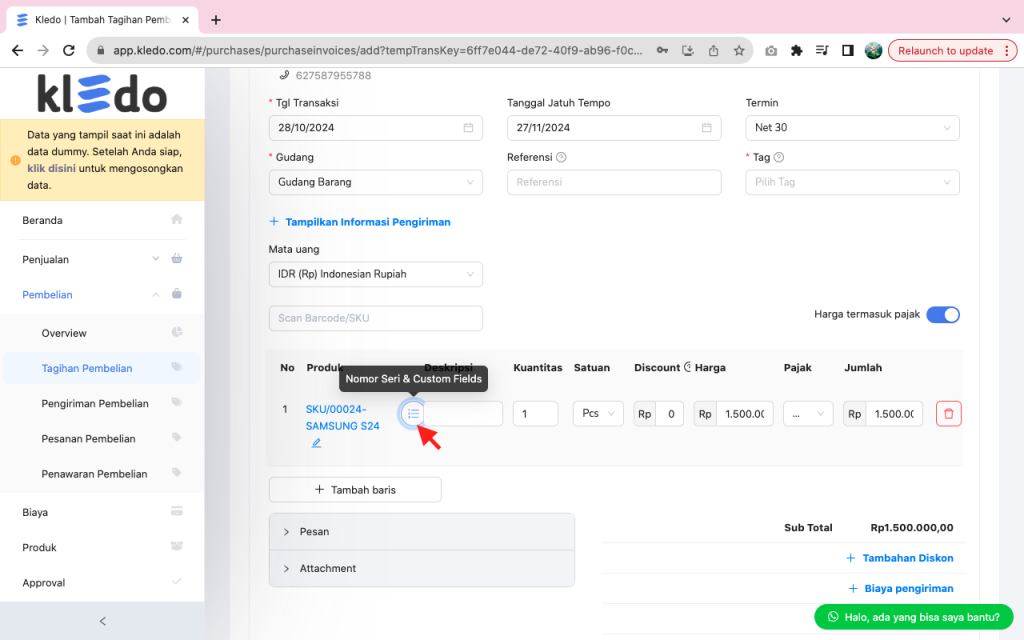Click the browser address bar URL
Viewport: 1024px width, 640px height.
click(377, 50)
